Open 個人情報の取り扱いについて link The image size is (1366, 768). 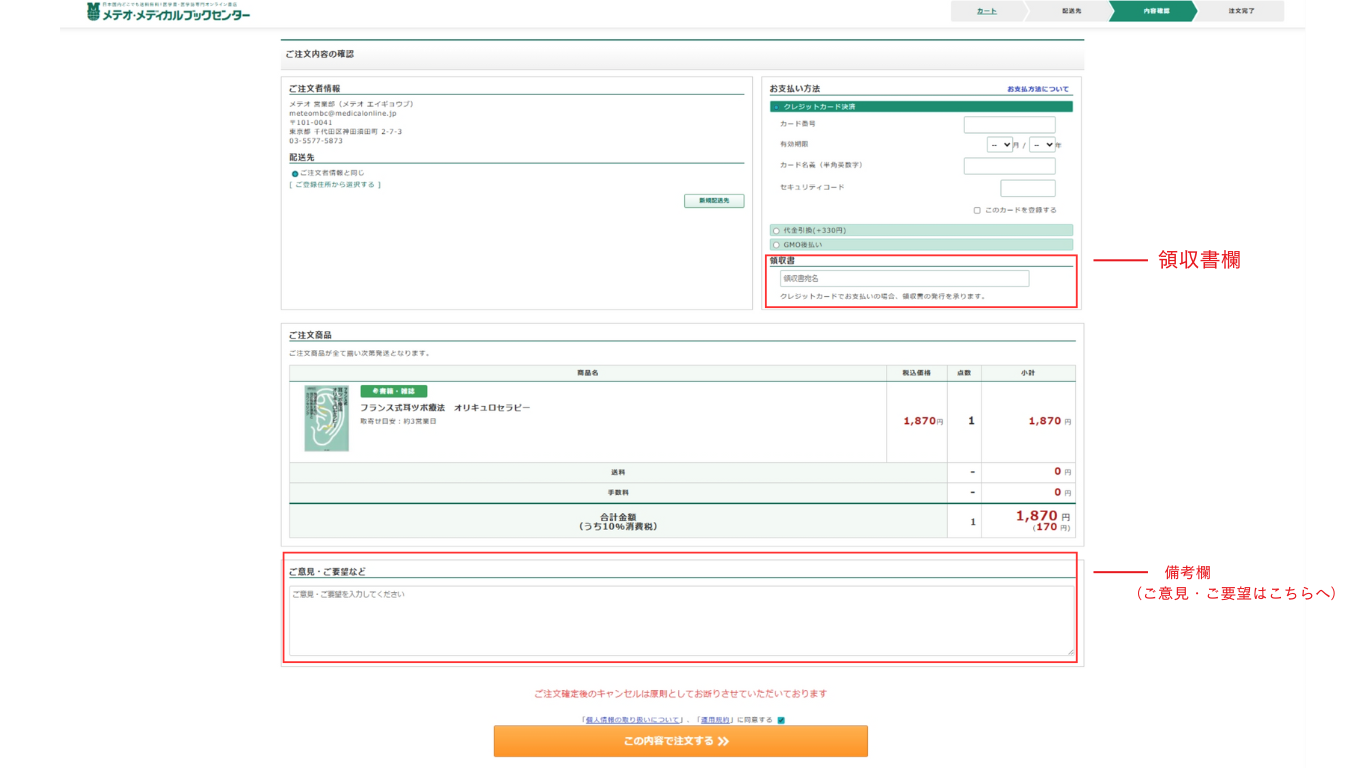click(633, 720)
